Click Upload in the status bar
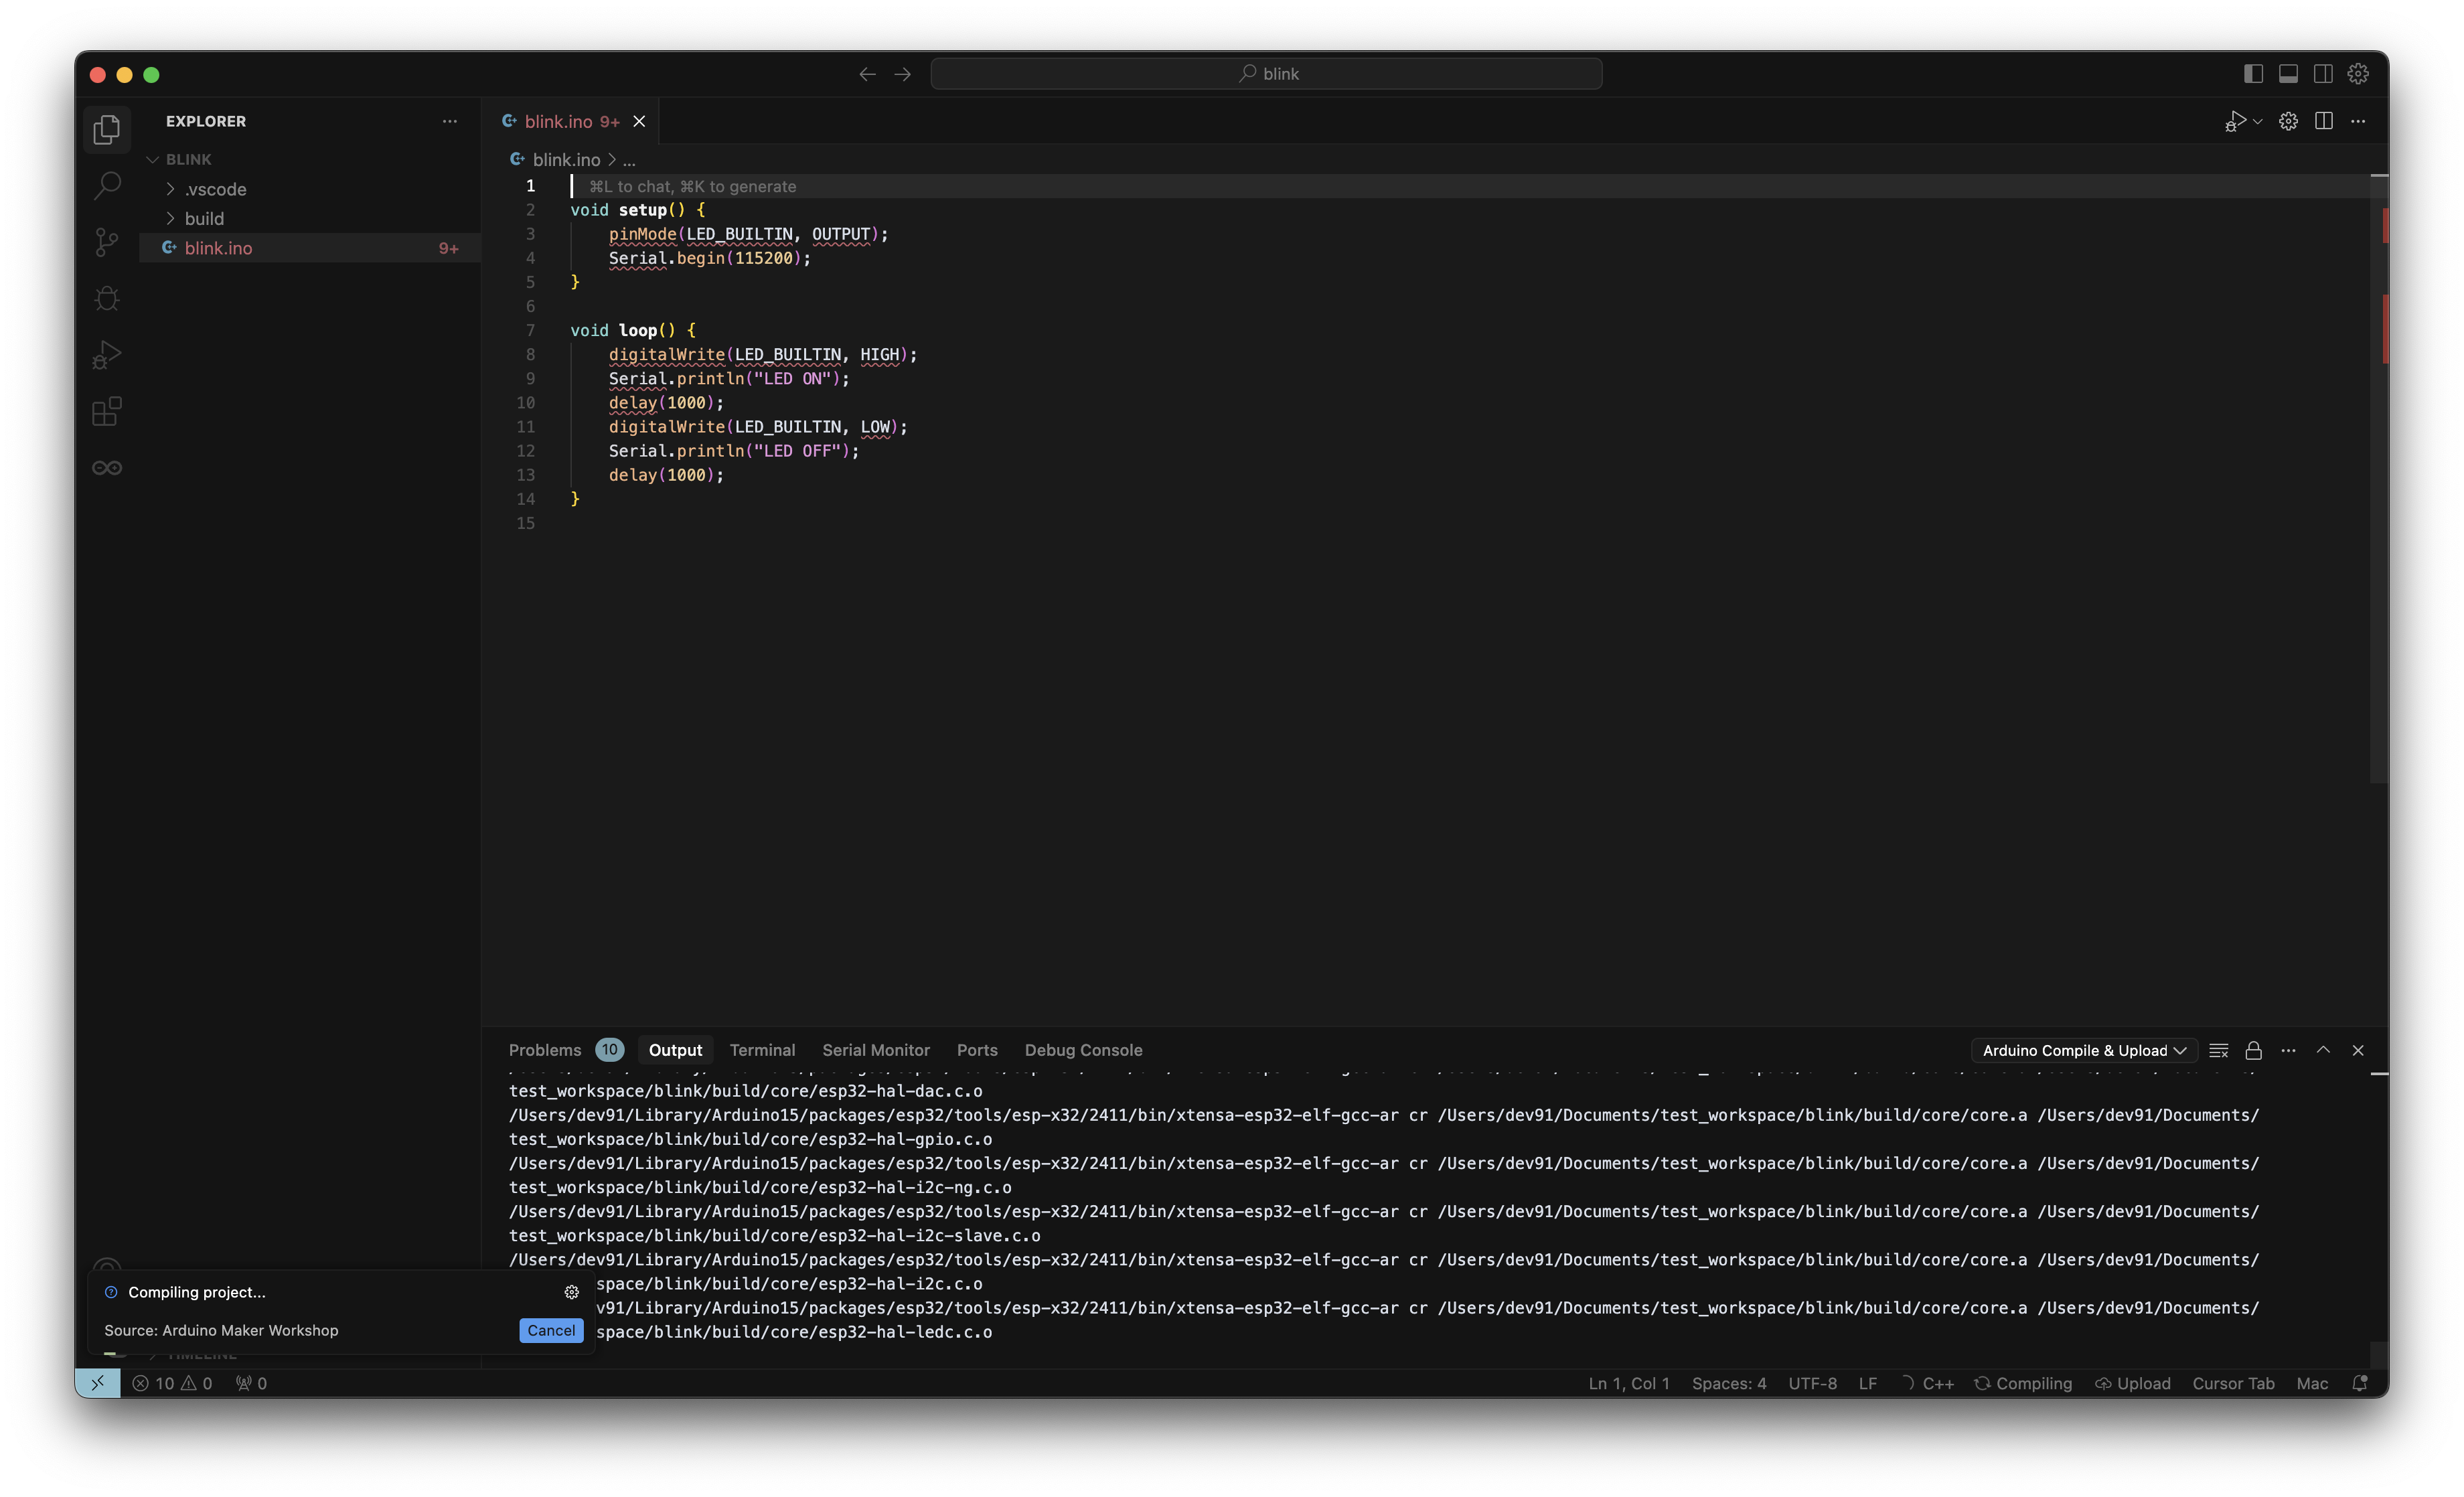Viewport: 2464px width, 1497px height. tap(2133, 1383)
